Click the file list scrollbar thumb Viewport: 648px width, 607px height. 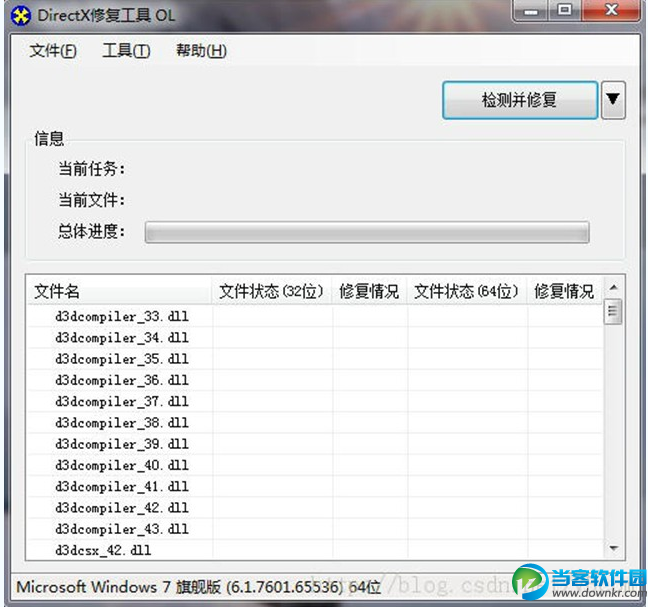point(613,311)
